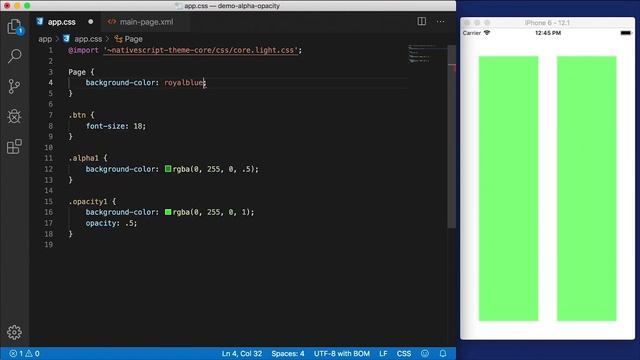Click the '.opacity1' selector text
Viewport: 640px width, 360px height.
88,201
